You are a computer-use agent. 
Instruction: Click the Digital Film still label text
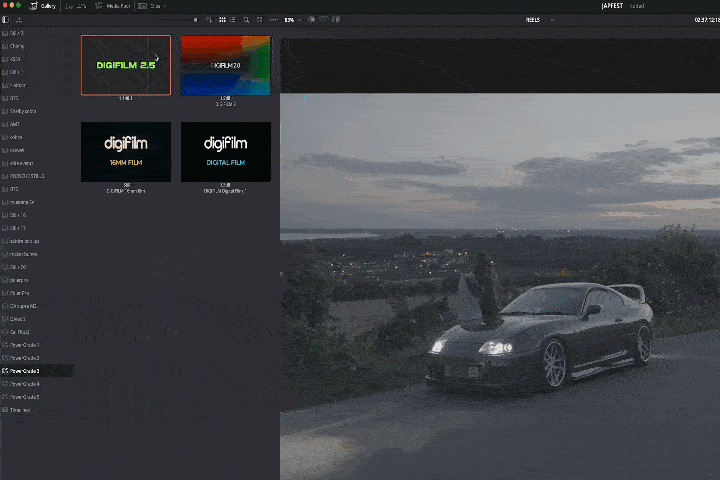[225, 191]
